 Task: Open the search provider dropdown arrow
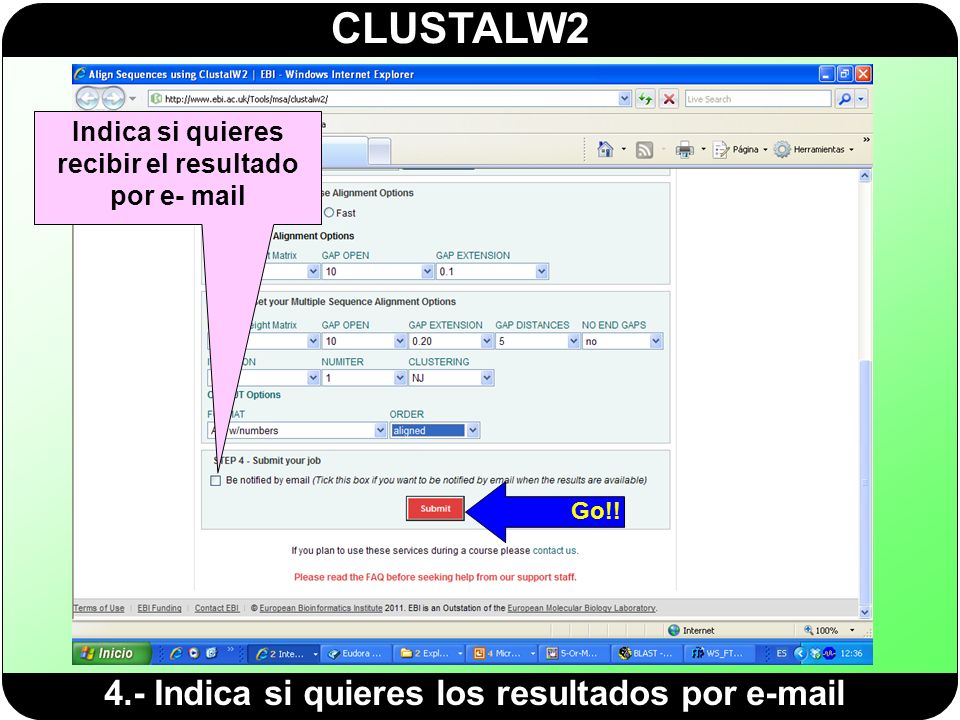(x=861, y=99)
